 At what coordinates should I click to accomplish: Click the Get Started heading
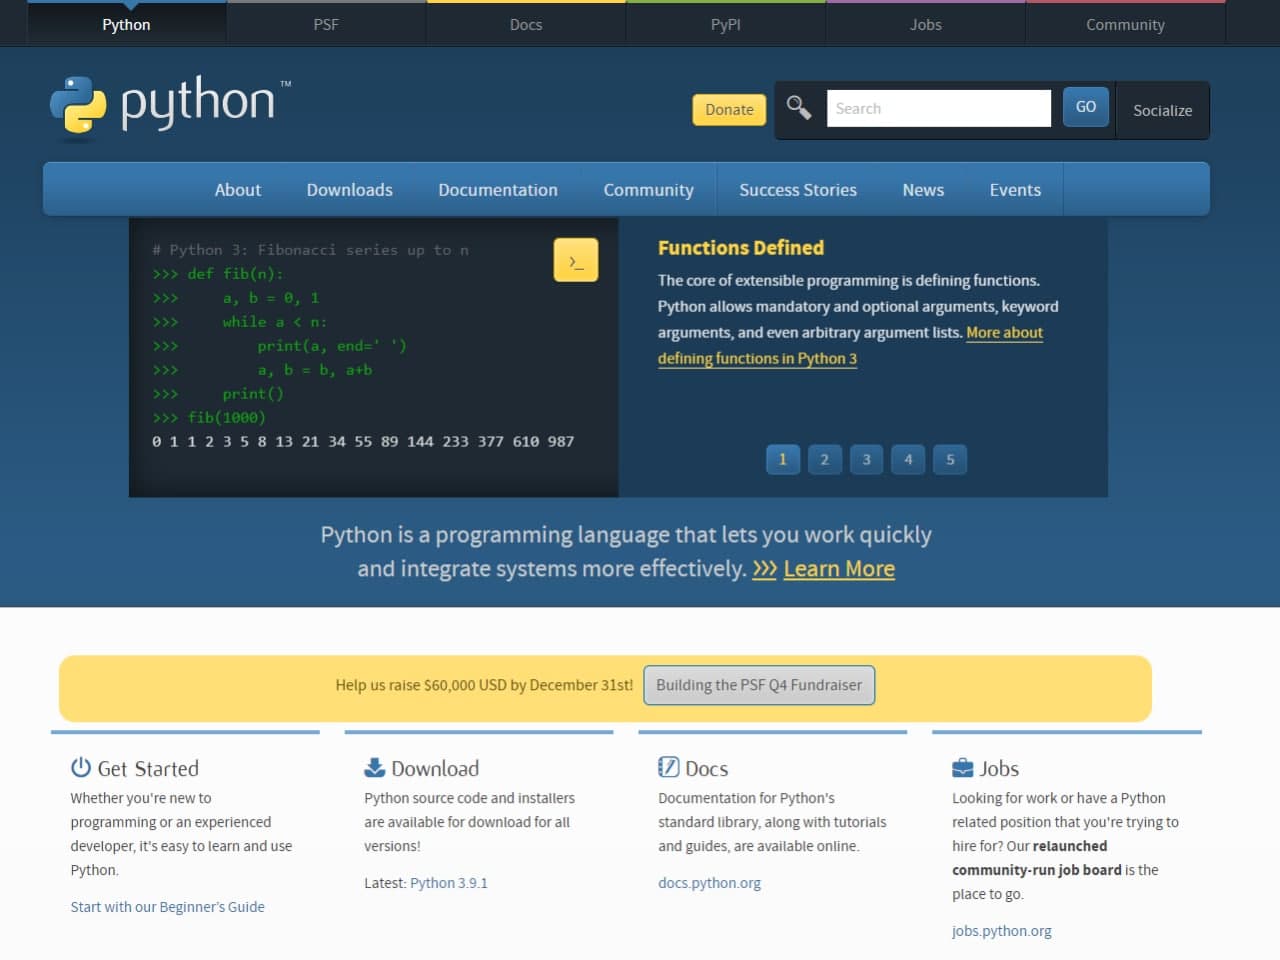148,768
